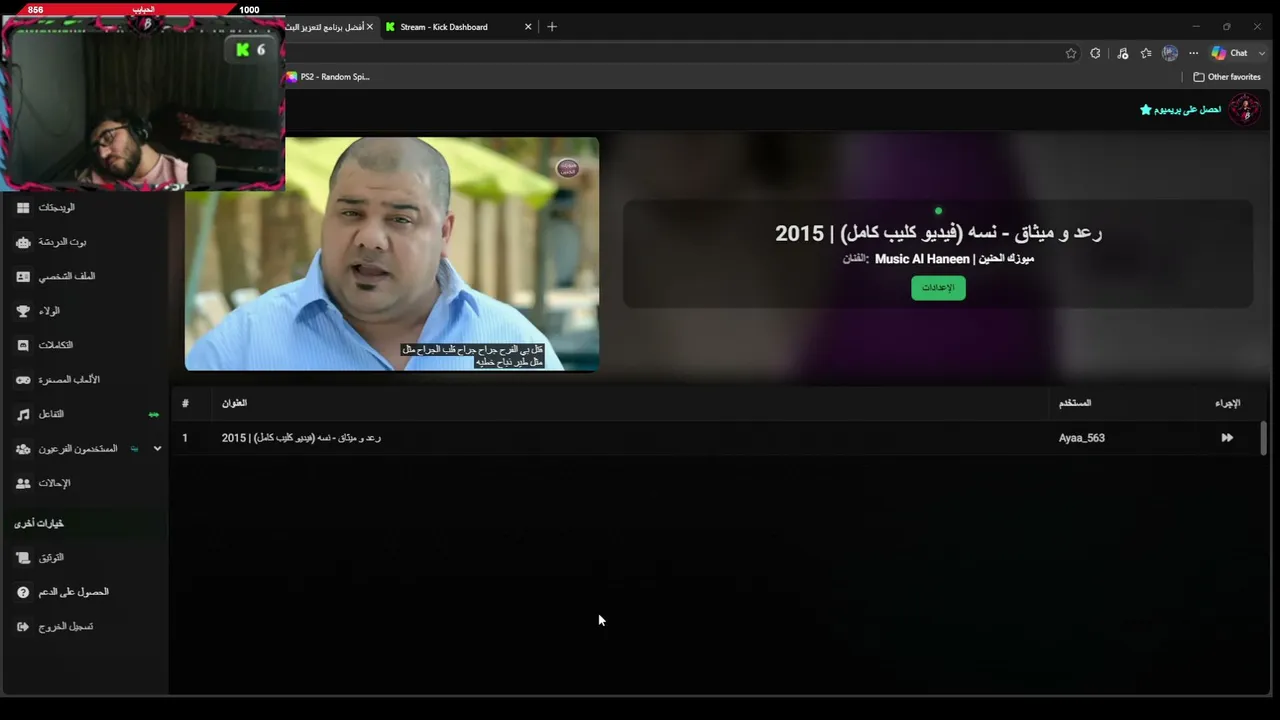
Task: Select the التكاملات sidebar menu label
Action: 55,345
